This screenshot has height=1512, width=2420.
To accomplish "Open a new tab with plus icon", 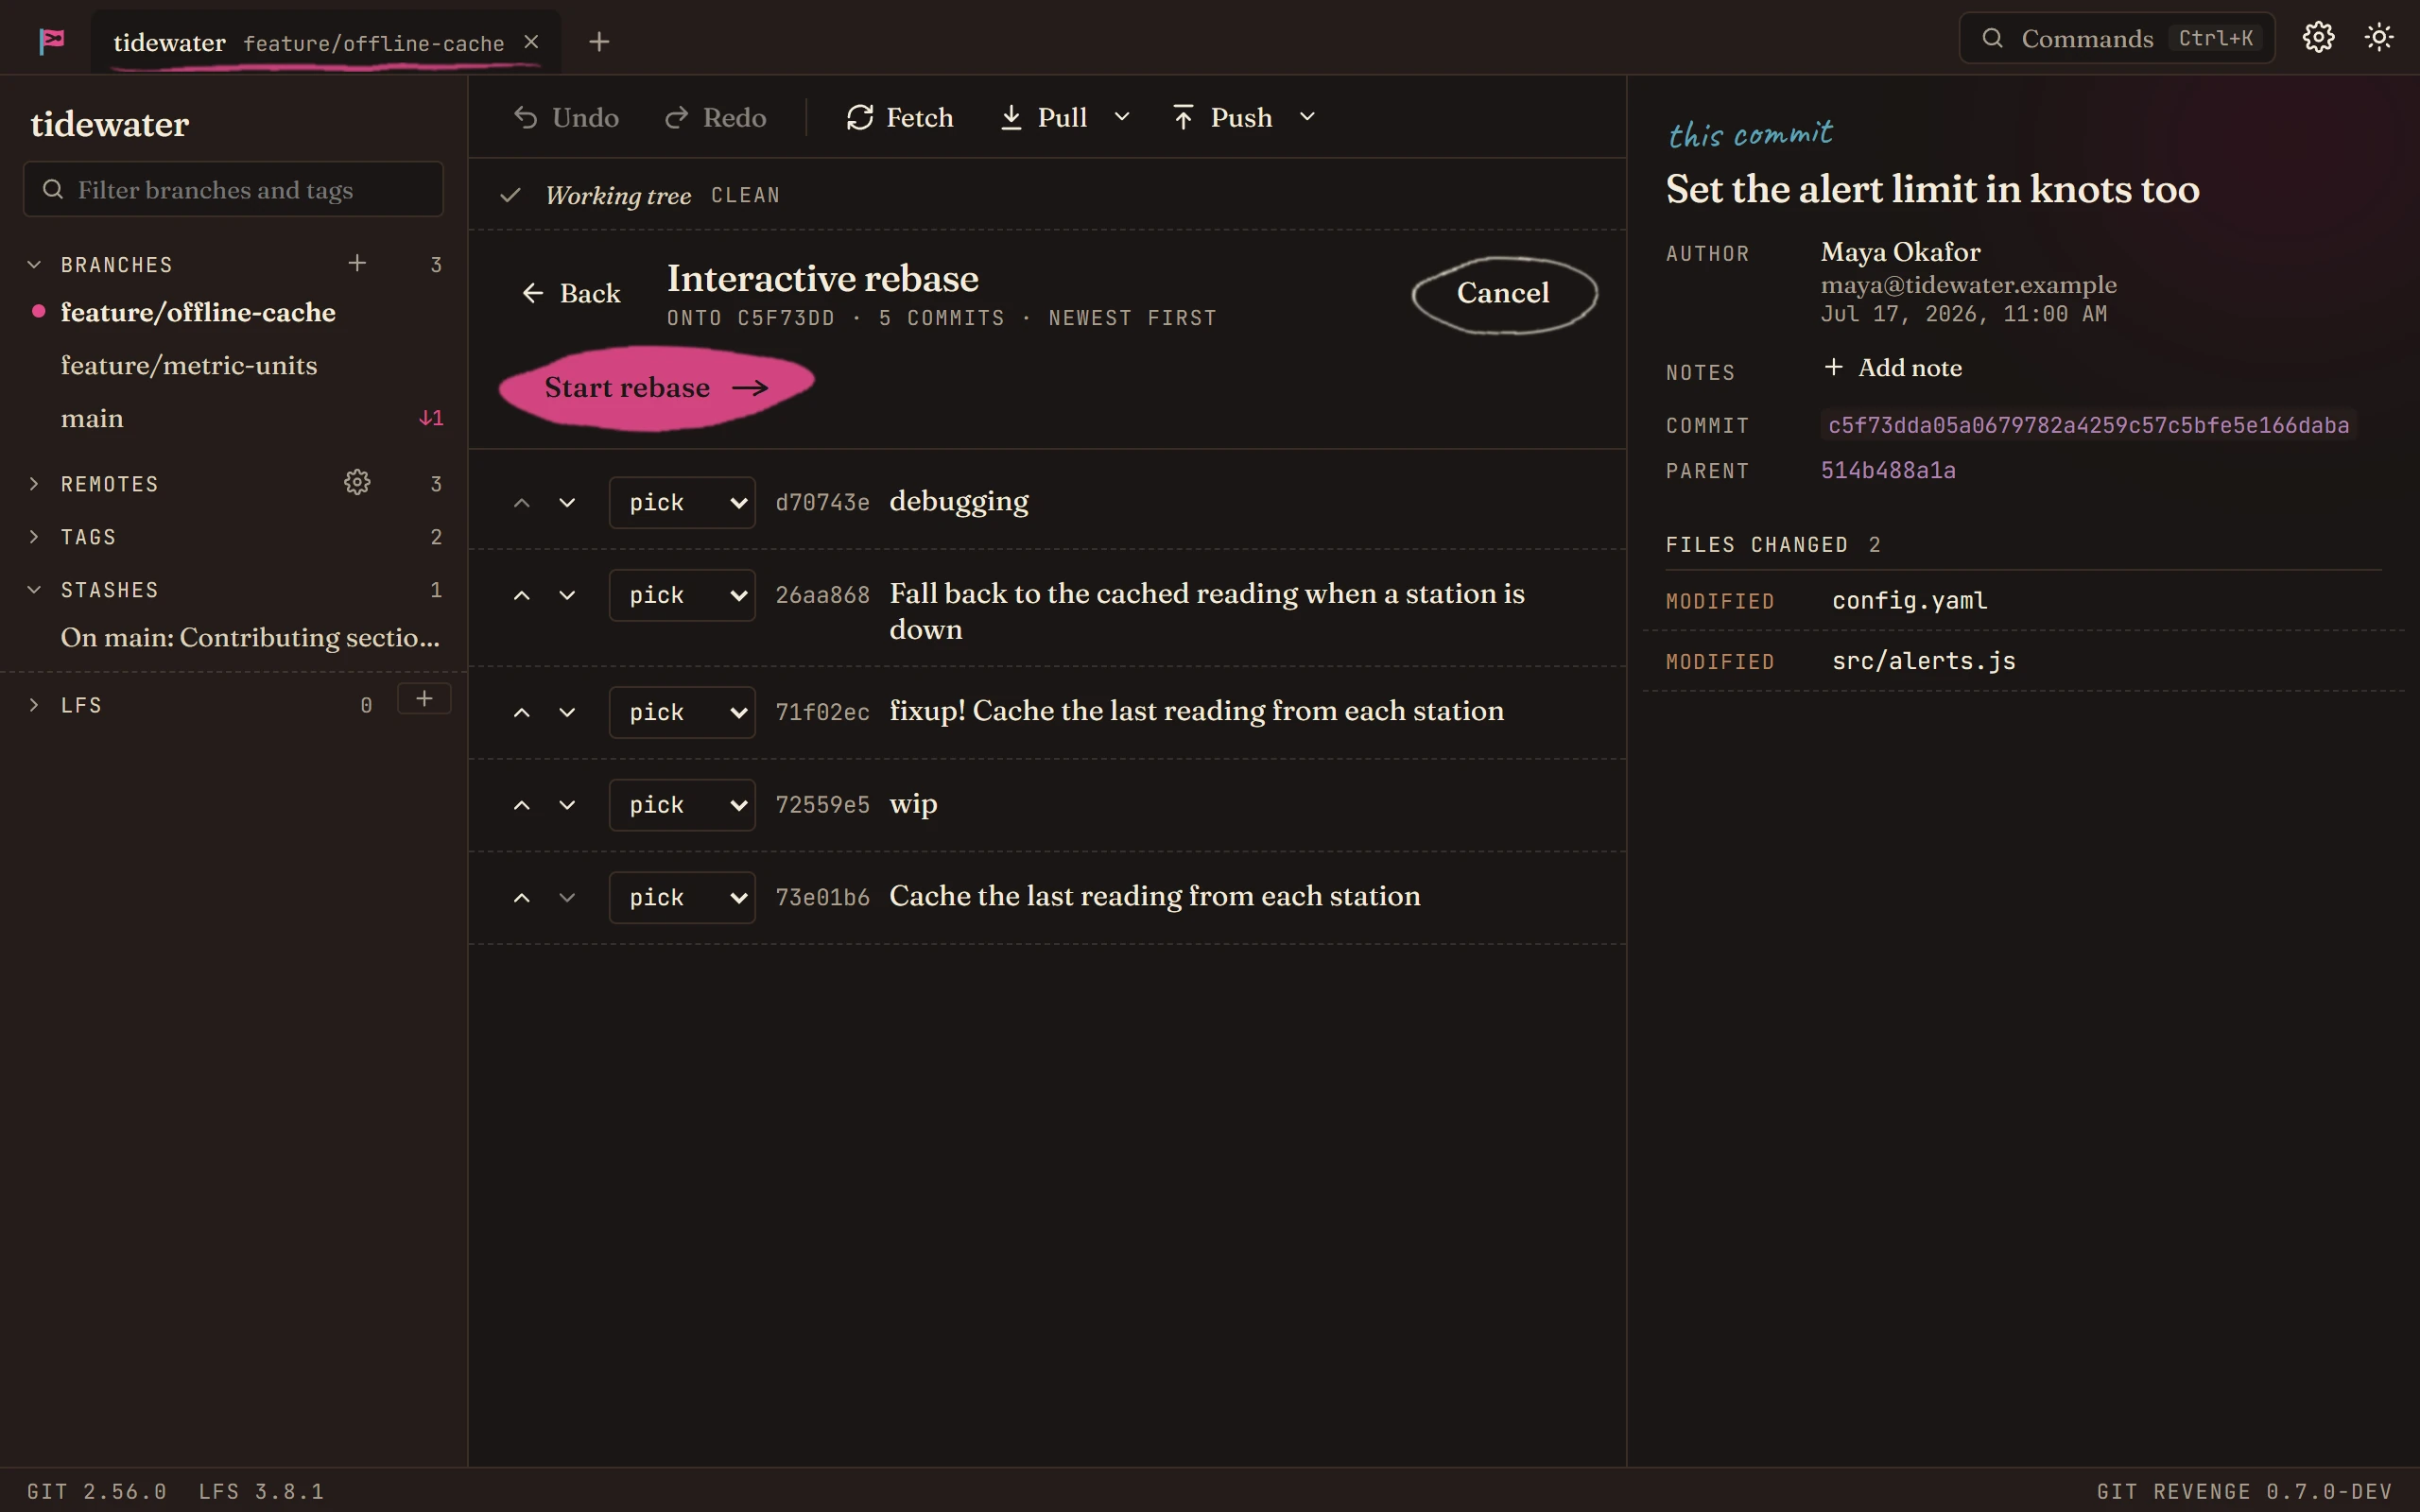I will 599,42.
